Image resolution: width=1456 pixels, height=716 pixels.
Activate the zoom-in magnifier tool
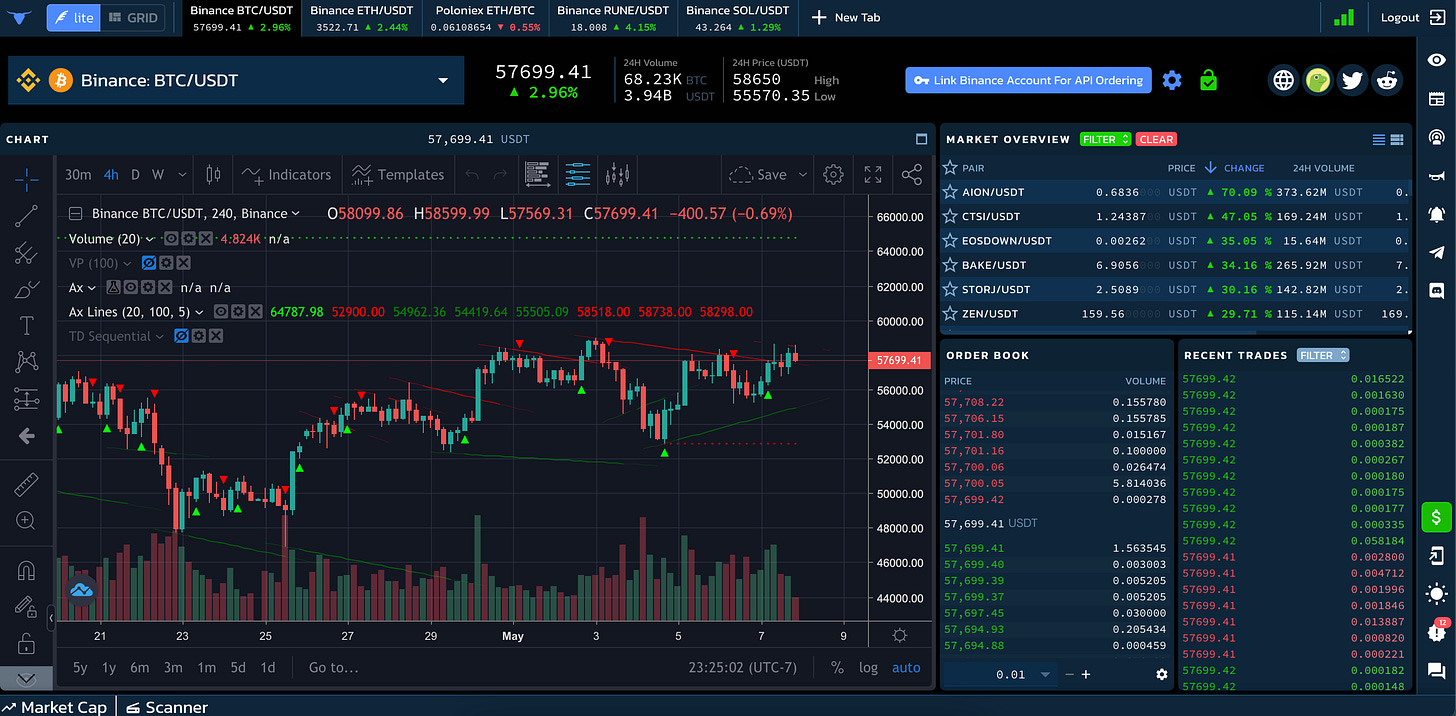[x=26, y=521]
